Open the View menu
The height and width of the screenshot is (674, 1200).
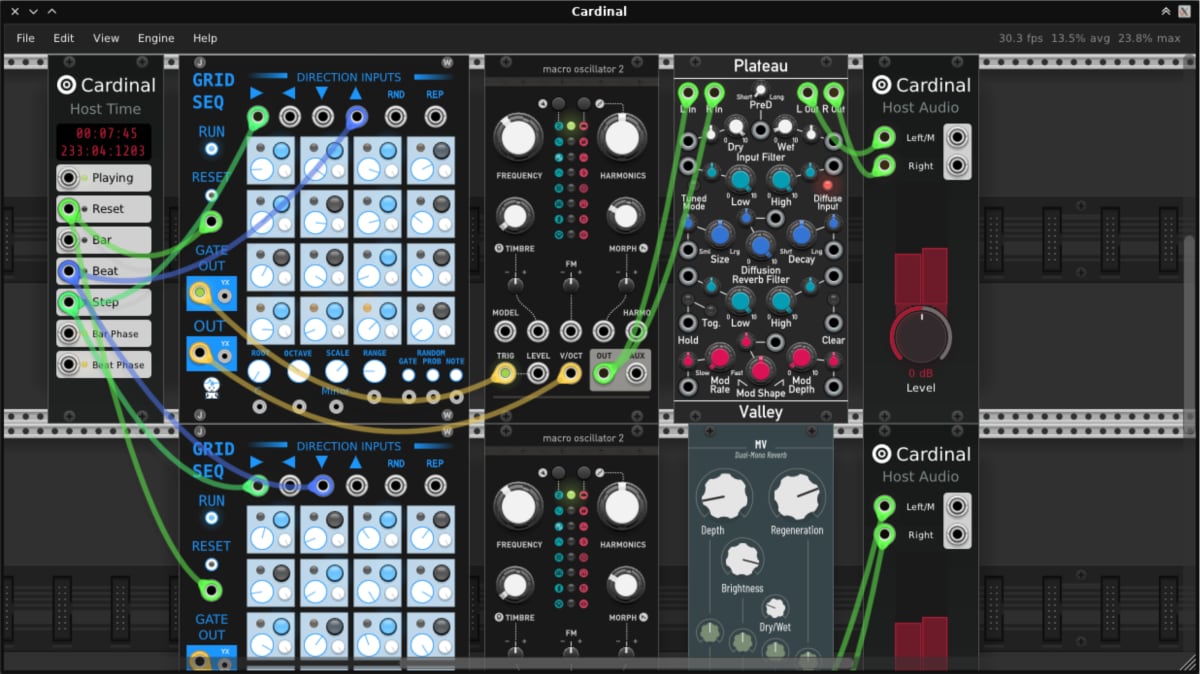coord(106,38)
